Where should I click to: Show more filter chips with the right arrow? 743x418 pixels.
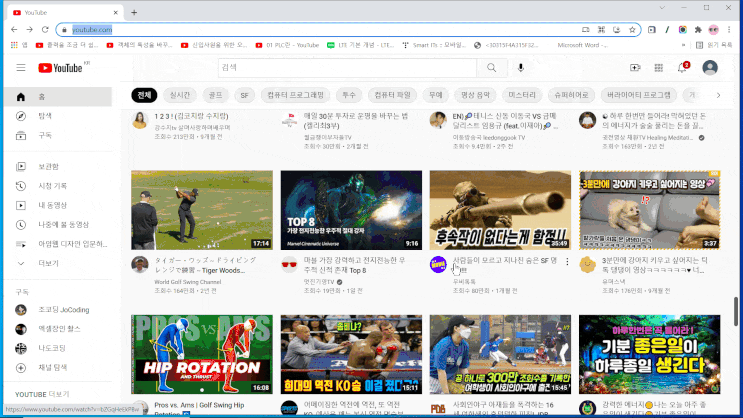click(x=718, y=95)
